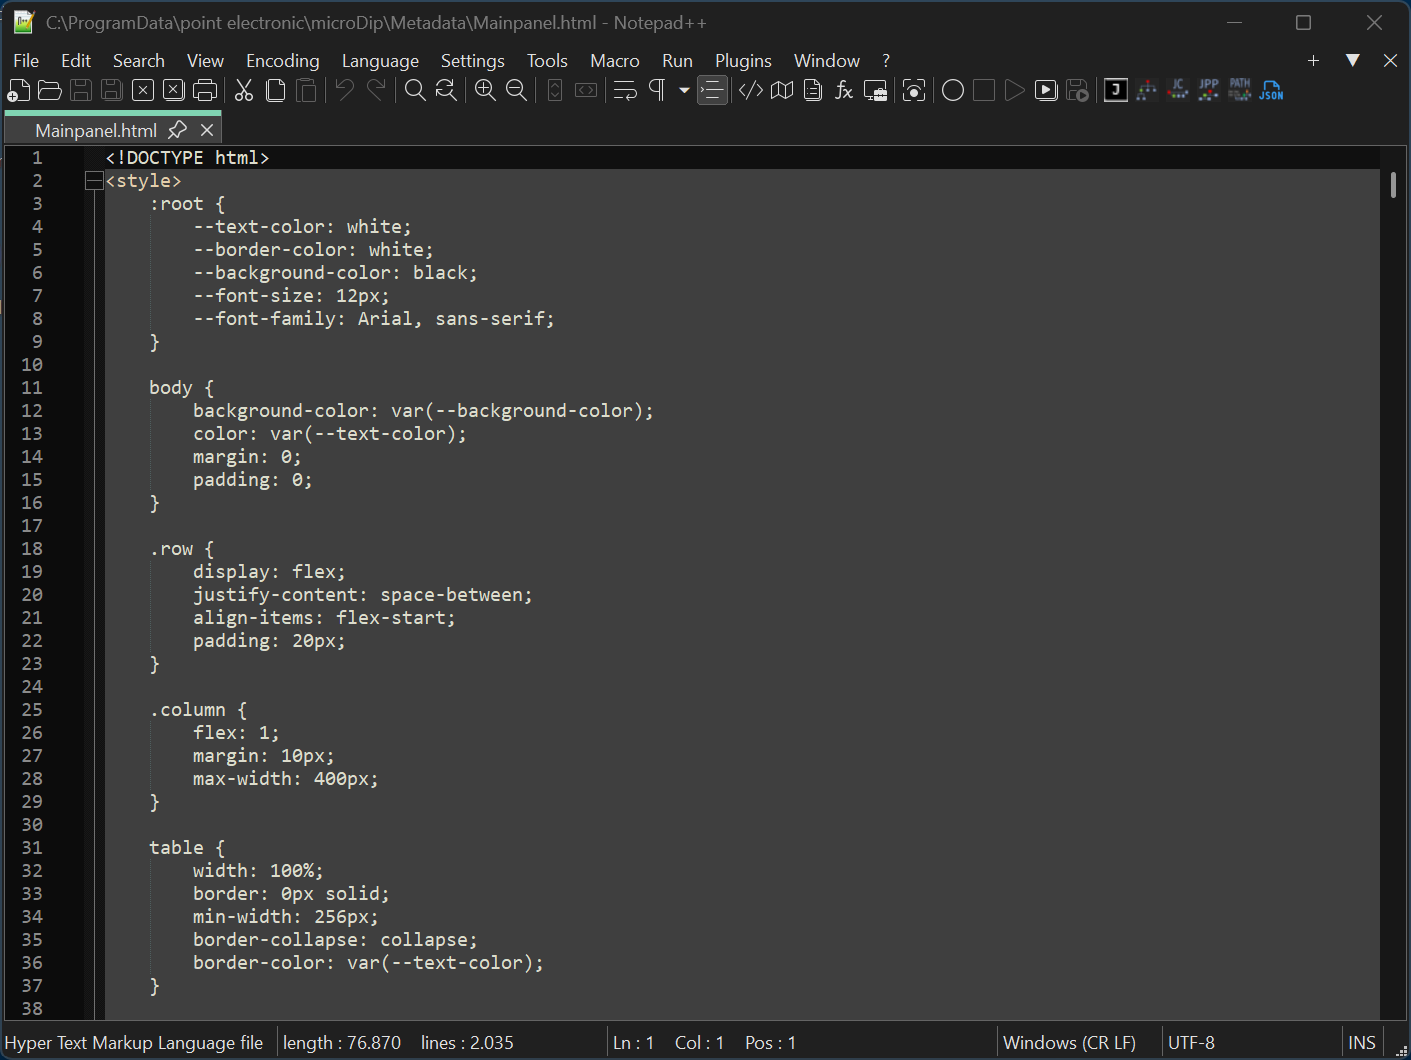Viewport: 1411px width, 1060px height.
Task: Collapse the style block fold marker
Action: click(x=94, y=181)
